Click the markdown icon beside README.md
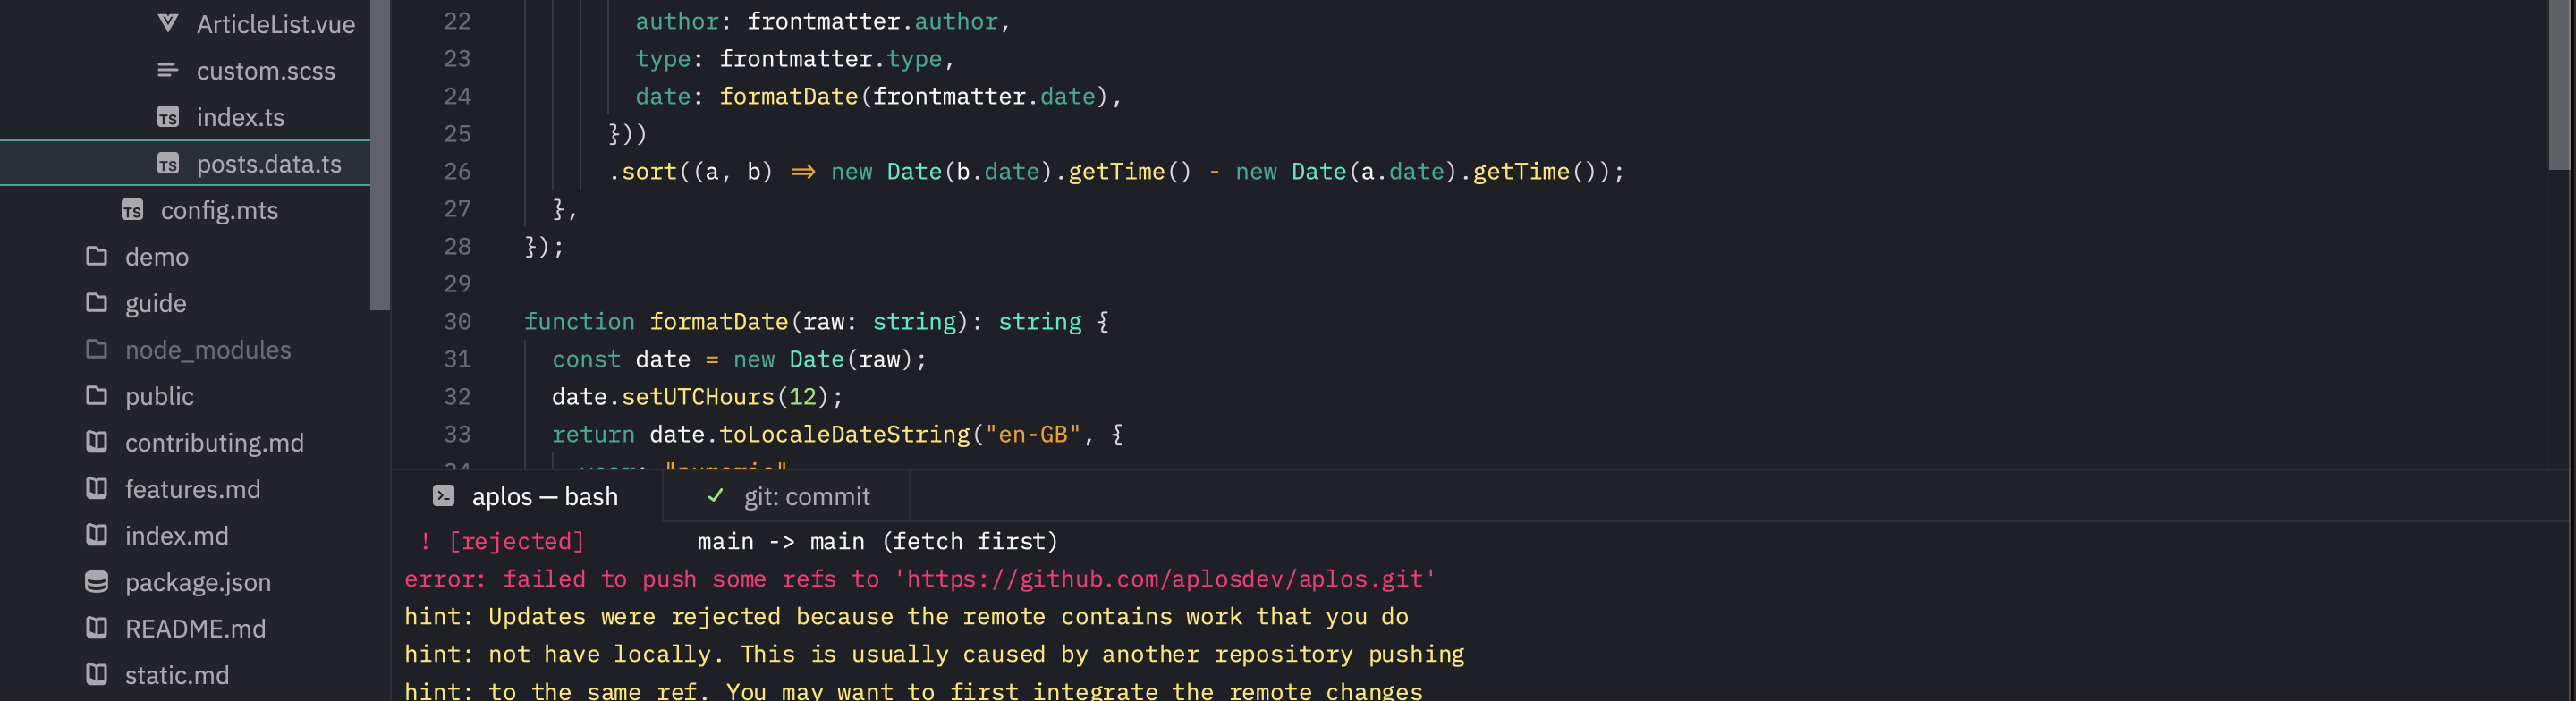 (96, 627)
